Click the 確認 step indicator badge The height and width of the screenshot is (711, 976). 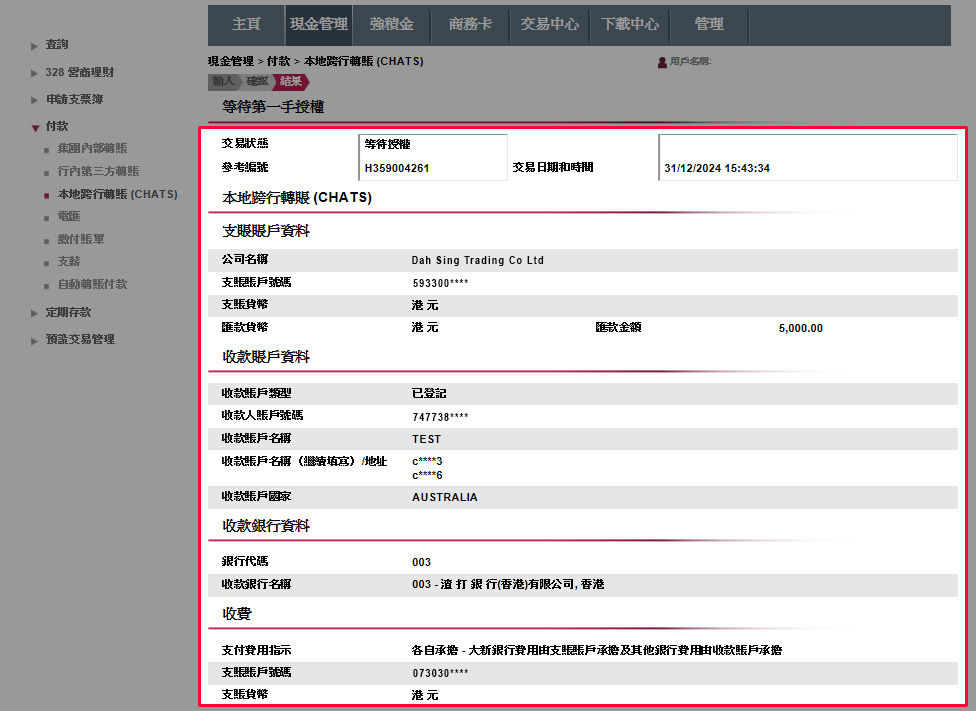click(x=256, y=82)
